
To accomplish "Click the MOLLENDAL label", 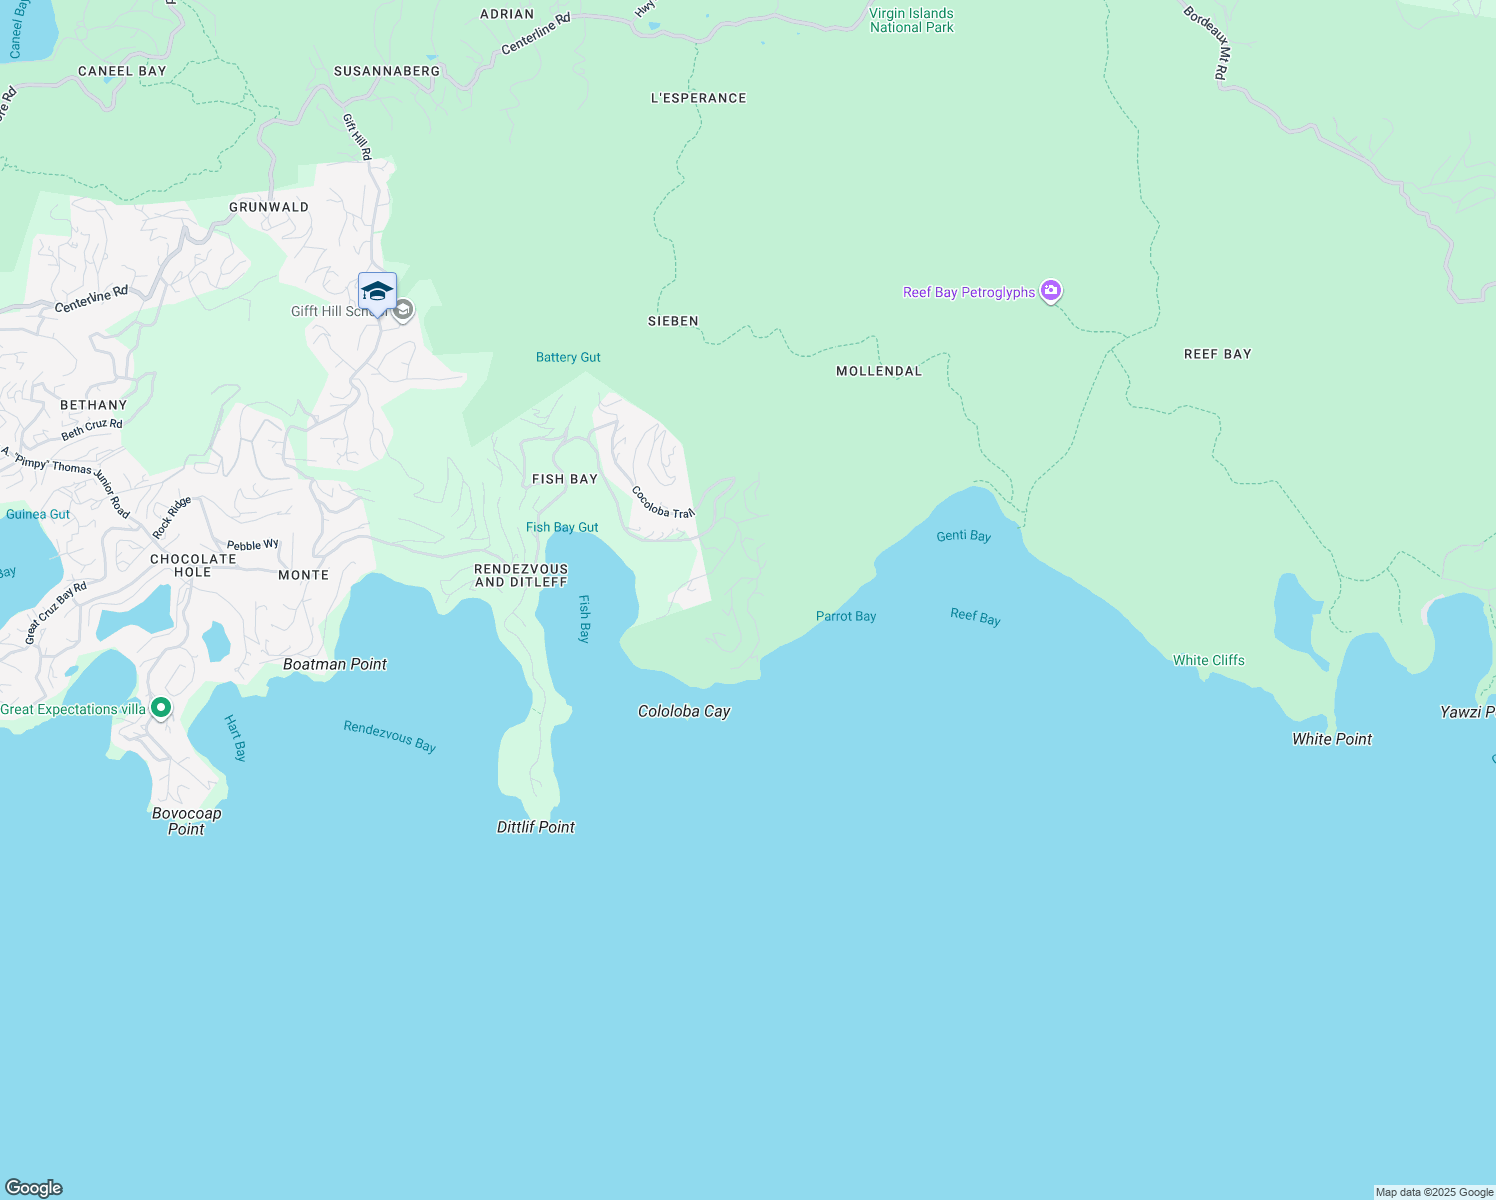I will point(879,371).
